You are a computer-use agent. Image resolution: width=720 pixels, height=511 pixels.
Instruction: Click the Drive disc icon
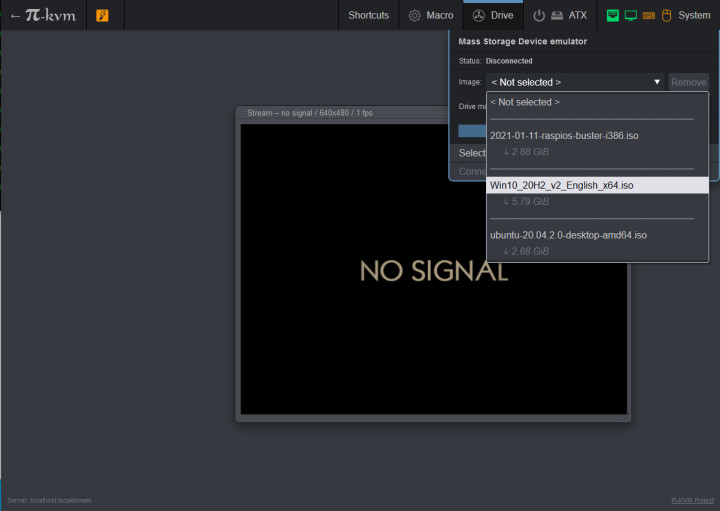point(478,16)
